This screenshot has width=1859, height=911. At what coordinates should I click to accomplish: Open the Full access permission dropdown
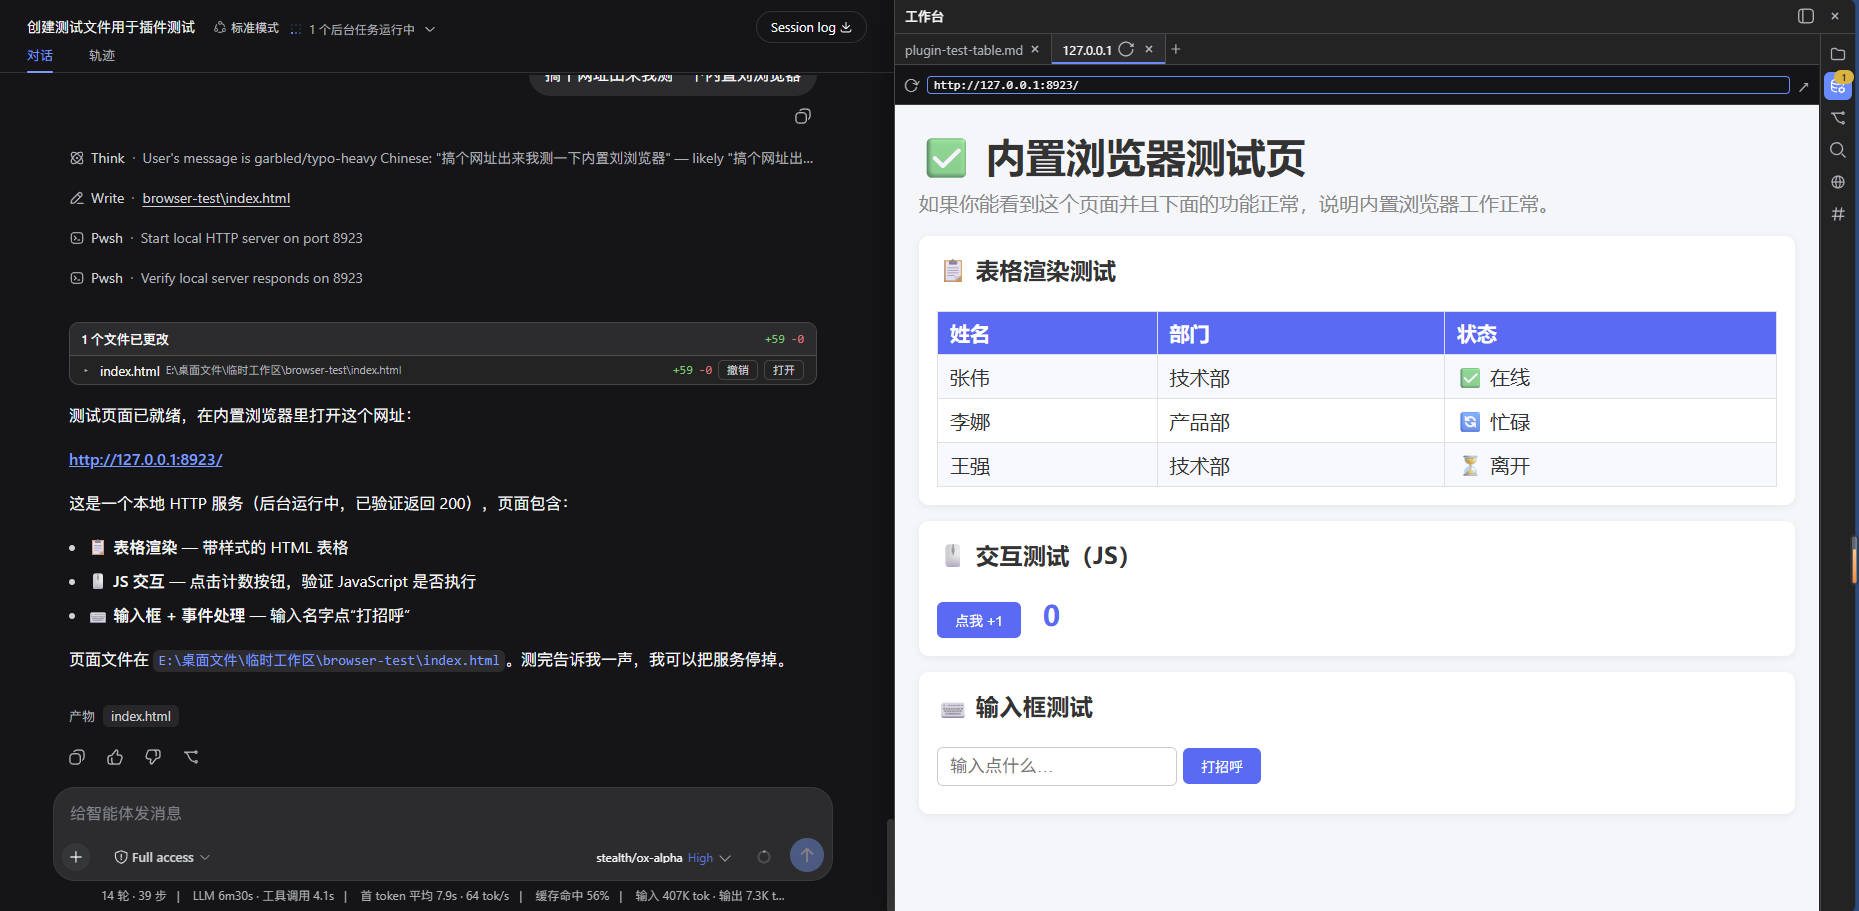tap(162, 857)
